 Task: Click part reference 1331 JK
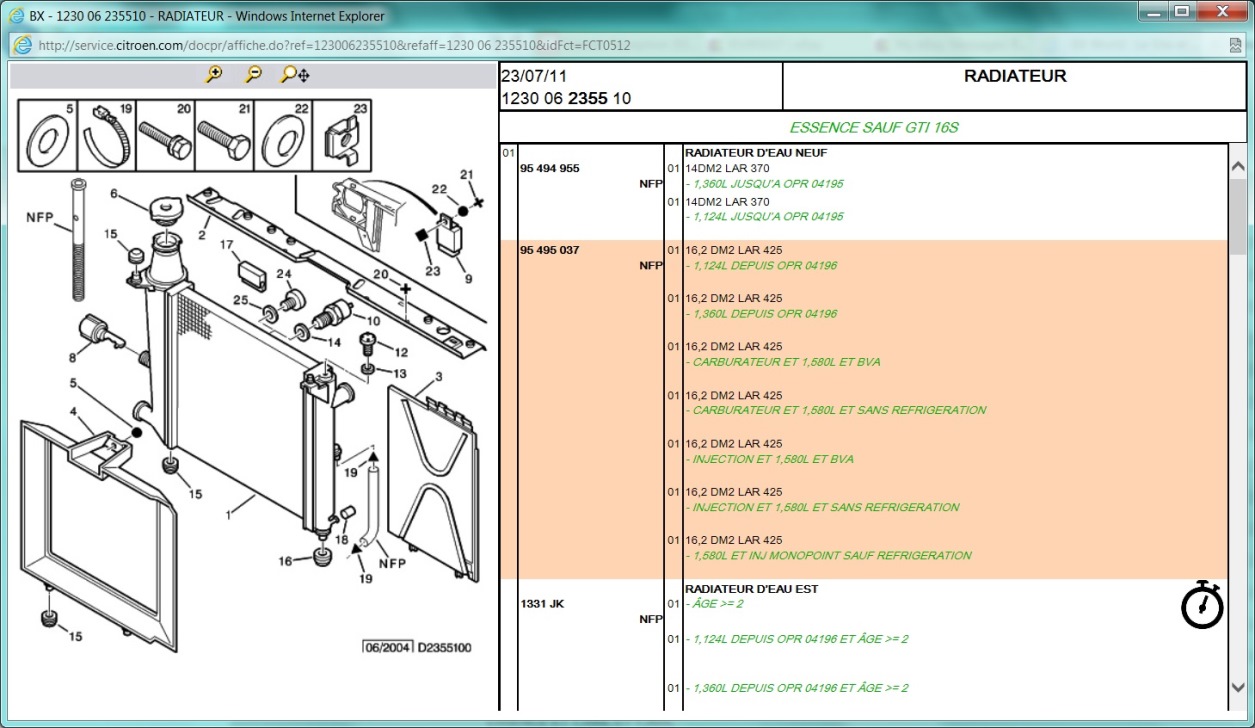pyautogui.click(x=542, y=604)
